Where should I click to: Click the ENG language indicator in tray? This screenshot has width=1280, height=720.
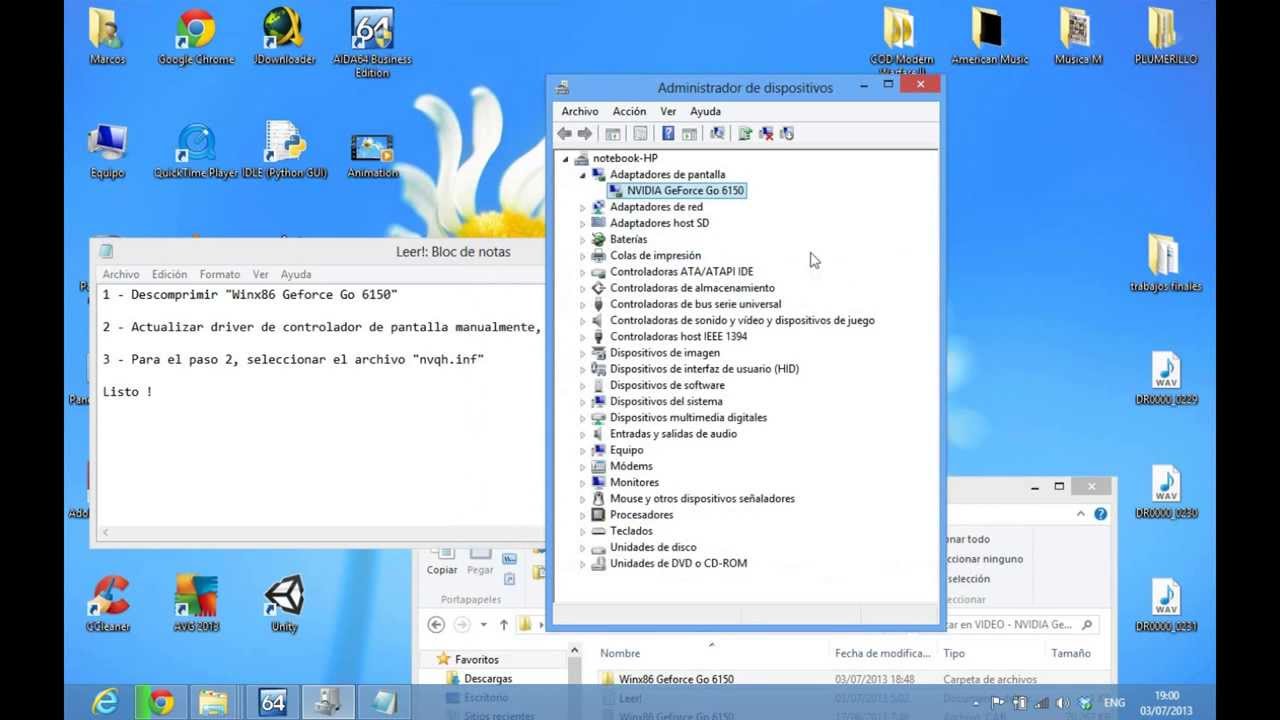coord(1114,703)
